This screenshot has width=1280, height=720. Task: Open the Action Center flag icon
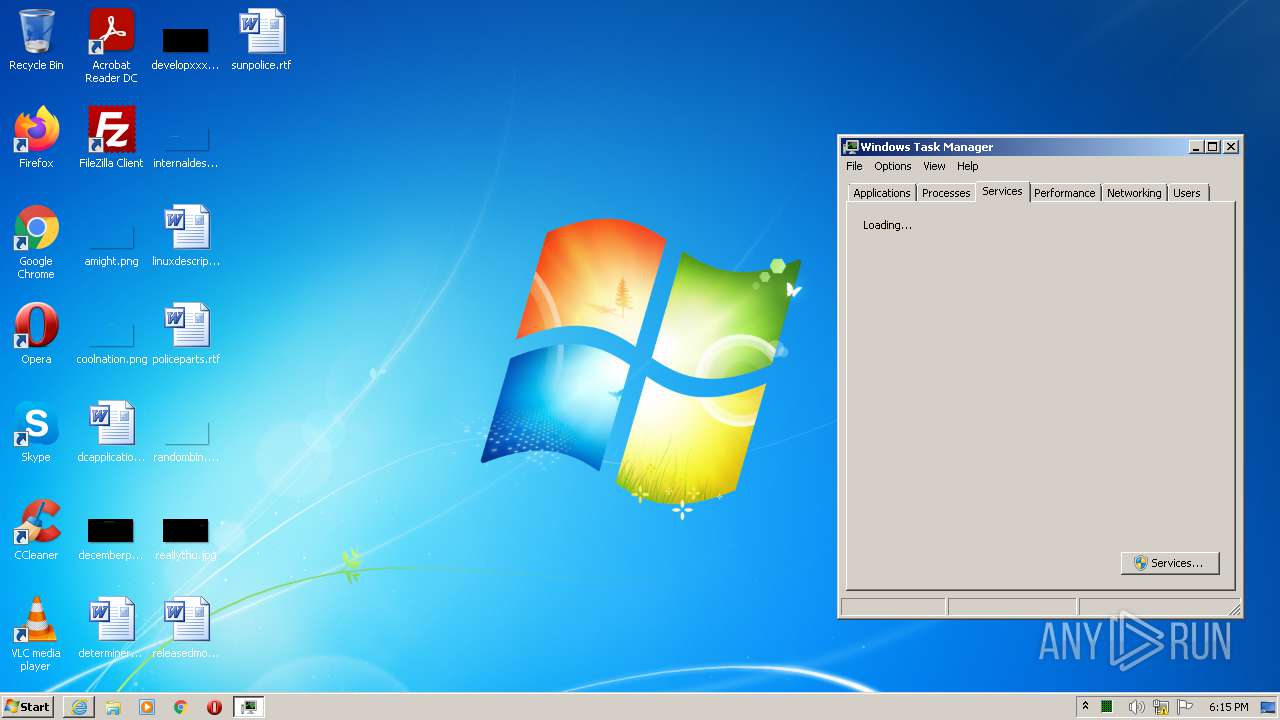[x=1185, y=707]
